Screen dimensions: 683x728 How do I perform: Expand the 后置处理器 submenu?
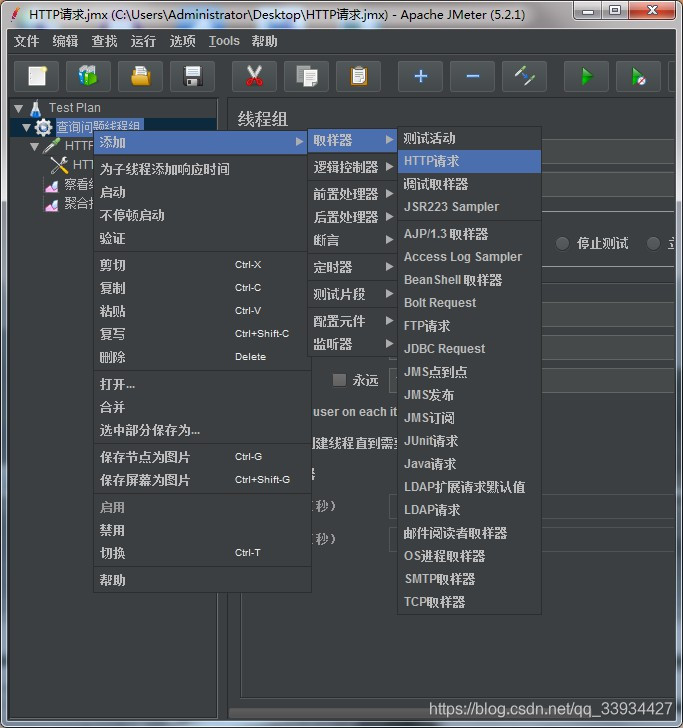(x=352, y=217)
